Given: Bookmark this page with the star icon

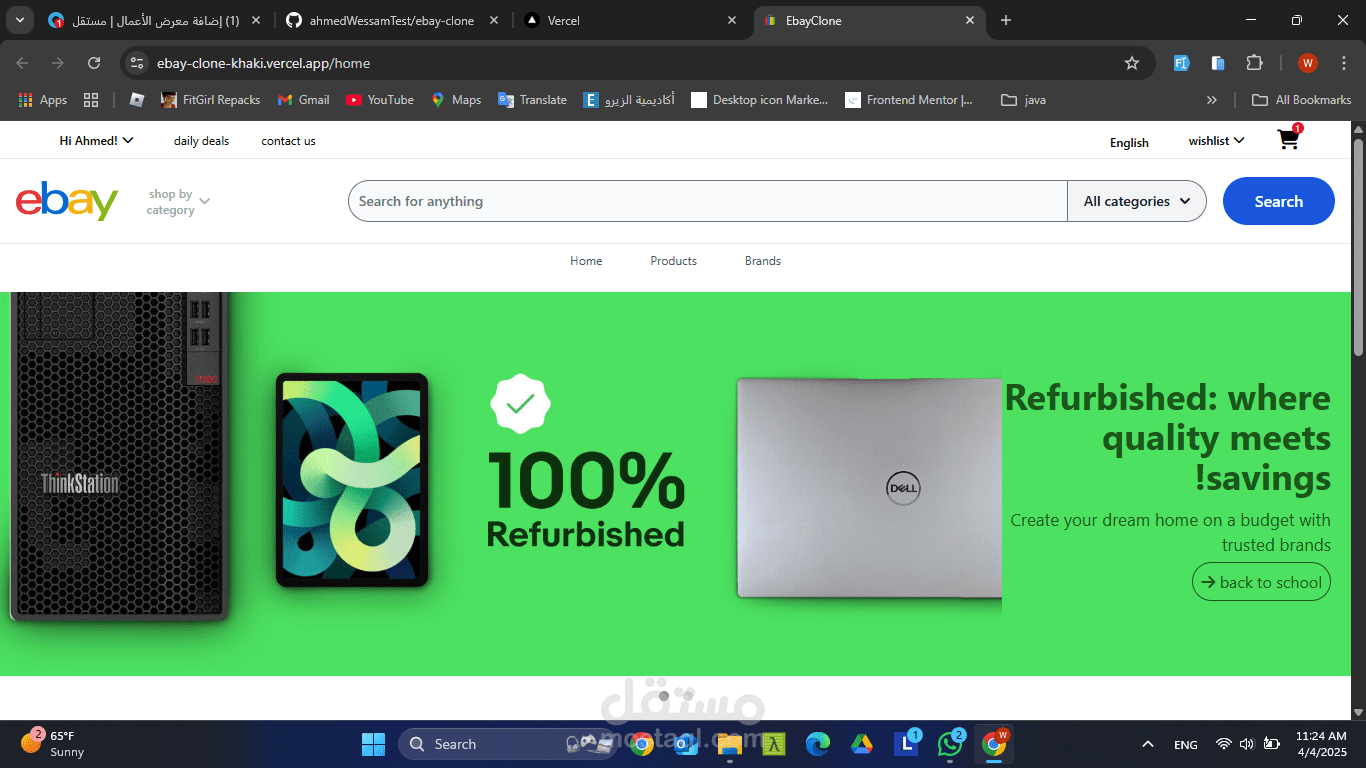Looking at the screenshot, I should point(1132,63).
